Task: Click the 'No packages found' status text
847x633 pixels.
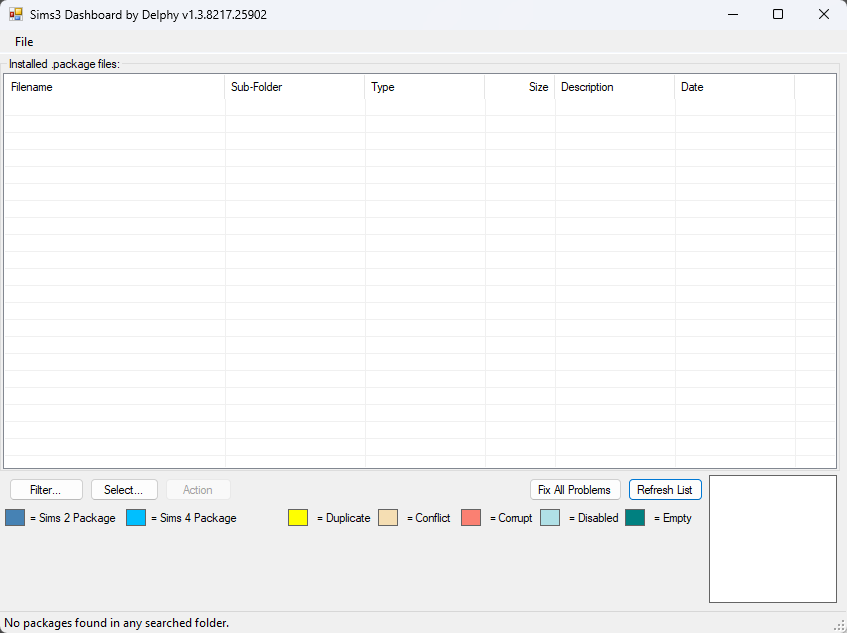Action: click(x=117, y=623)
